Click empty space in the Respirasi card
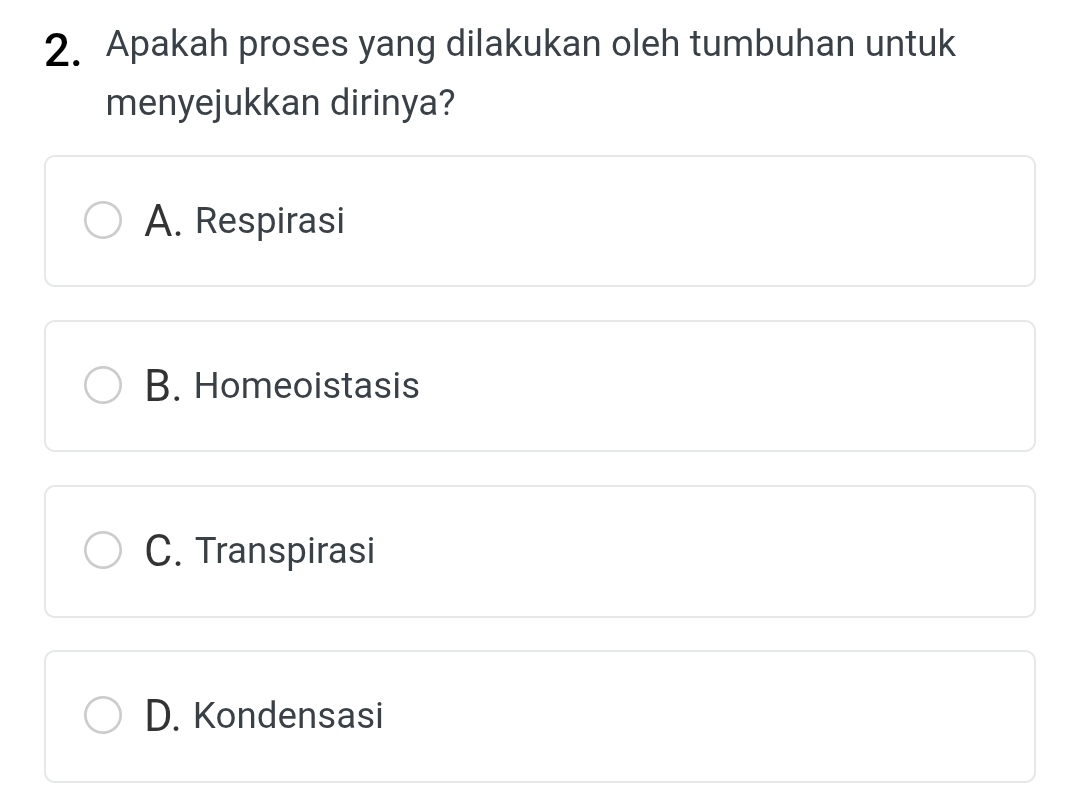This screenshot has width=1080, height=800. coord(700,221)
